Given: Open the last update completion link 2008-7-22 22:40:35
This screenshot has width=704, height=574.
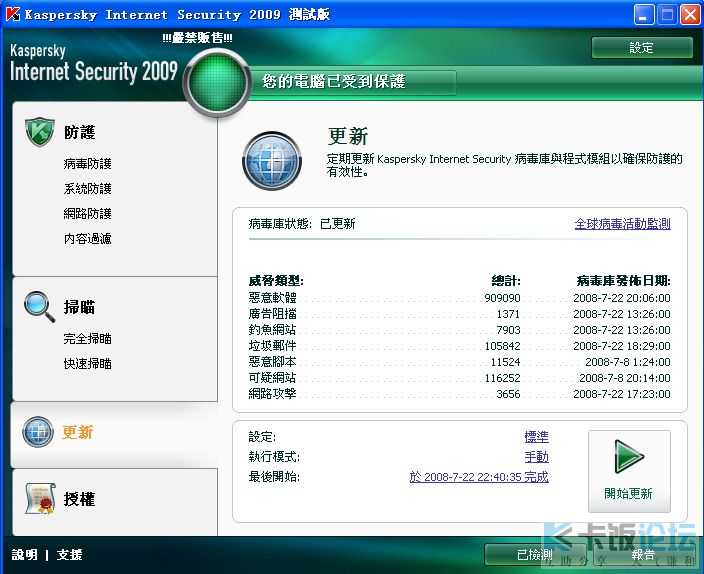Looking at the screenshot, I should tap(479, 477).
